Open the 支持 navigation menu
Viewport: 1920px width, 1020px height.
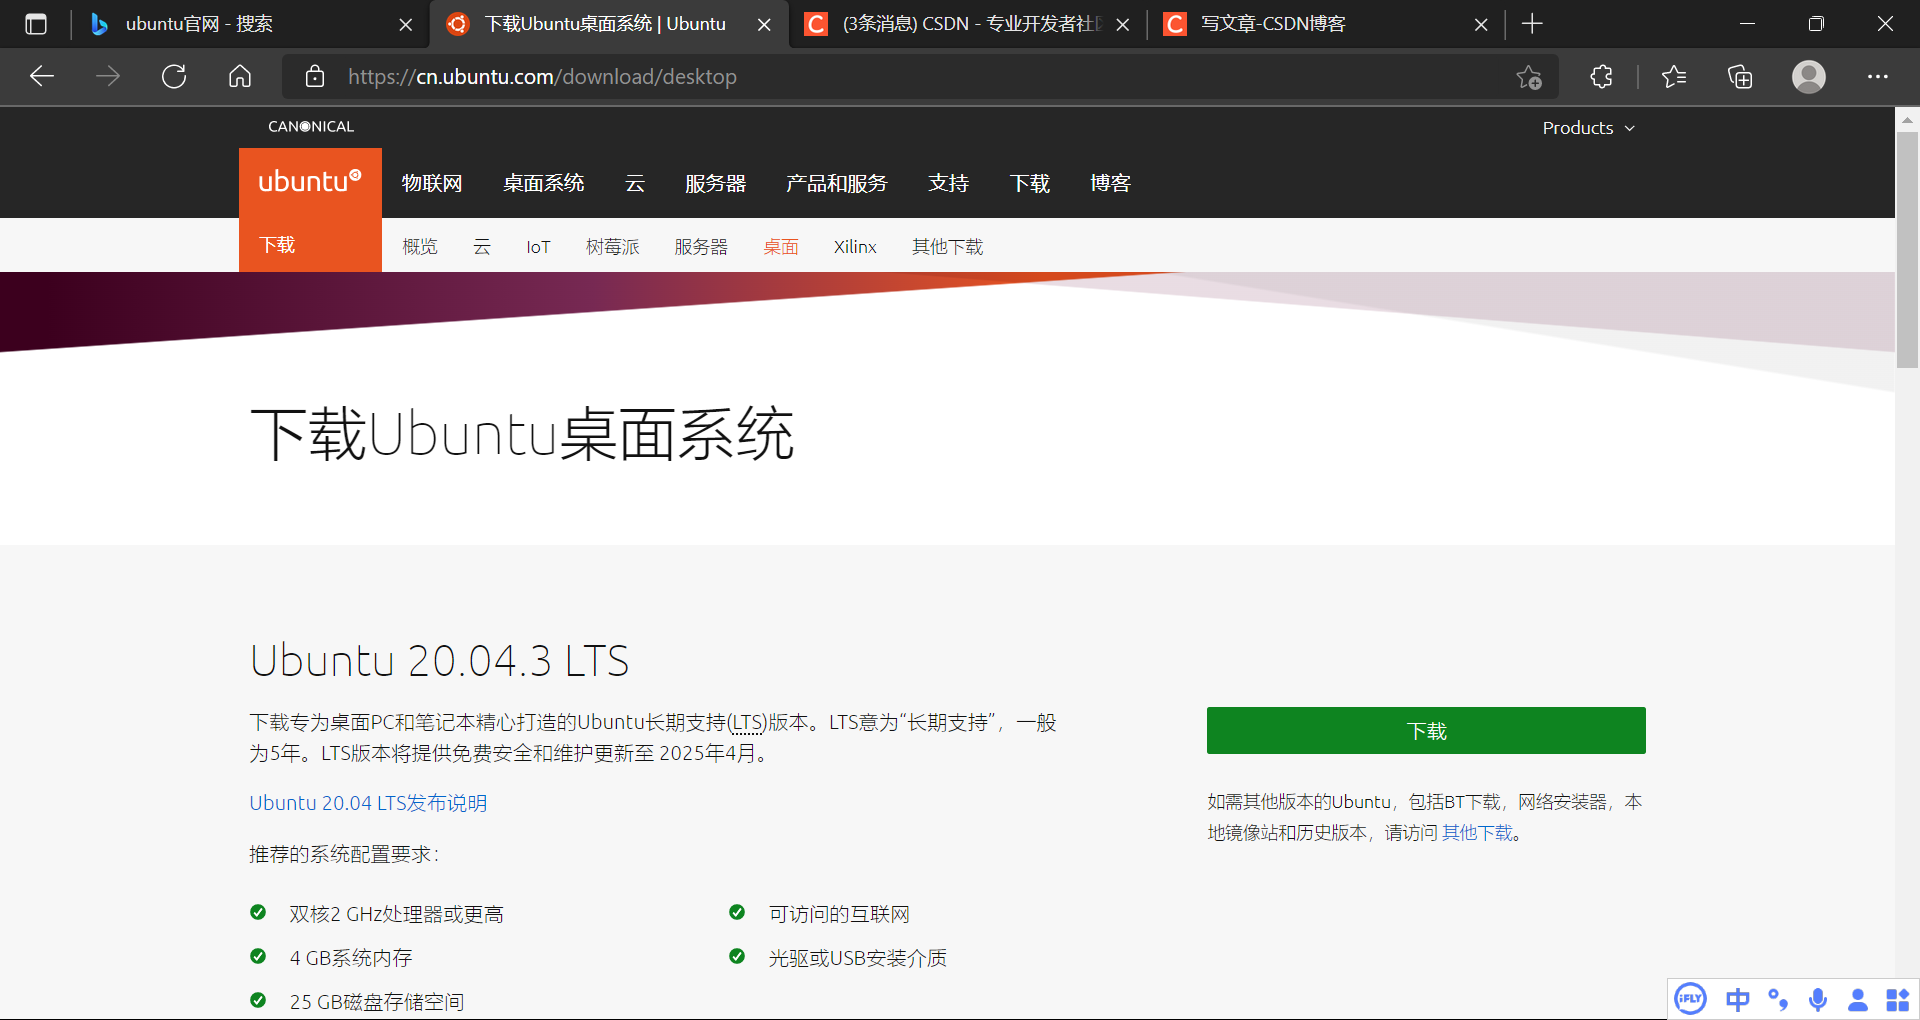click(x=949, y=183)
